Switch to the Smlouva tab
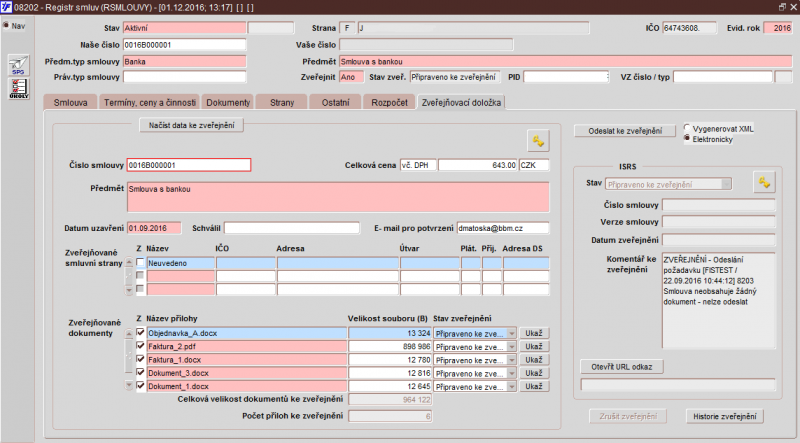800x443 pixels. tap(70, 102)
